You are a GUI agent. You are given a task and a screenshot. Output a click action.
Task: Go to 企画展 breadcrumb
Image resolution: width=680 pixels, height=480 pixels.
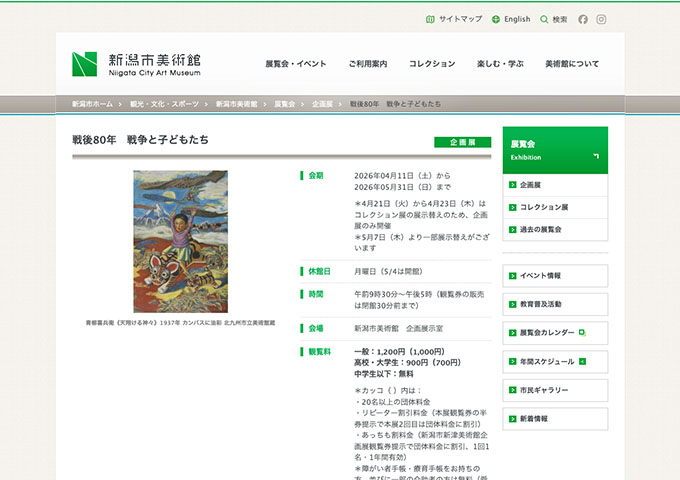(322, 104)
